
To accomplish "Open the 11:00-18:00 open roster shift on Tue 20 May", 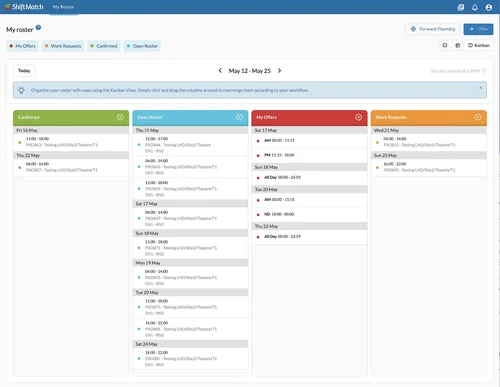I will (x=190, y=307).
